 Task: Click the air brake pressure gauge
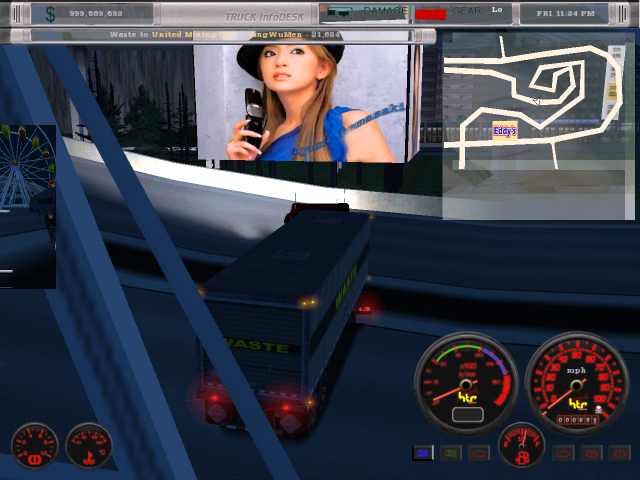[34, 446]
